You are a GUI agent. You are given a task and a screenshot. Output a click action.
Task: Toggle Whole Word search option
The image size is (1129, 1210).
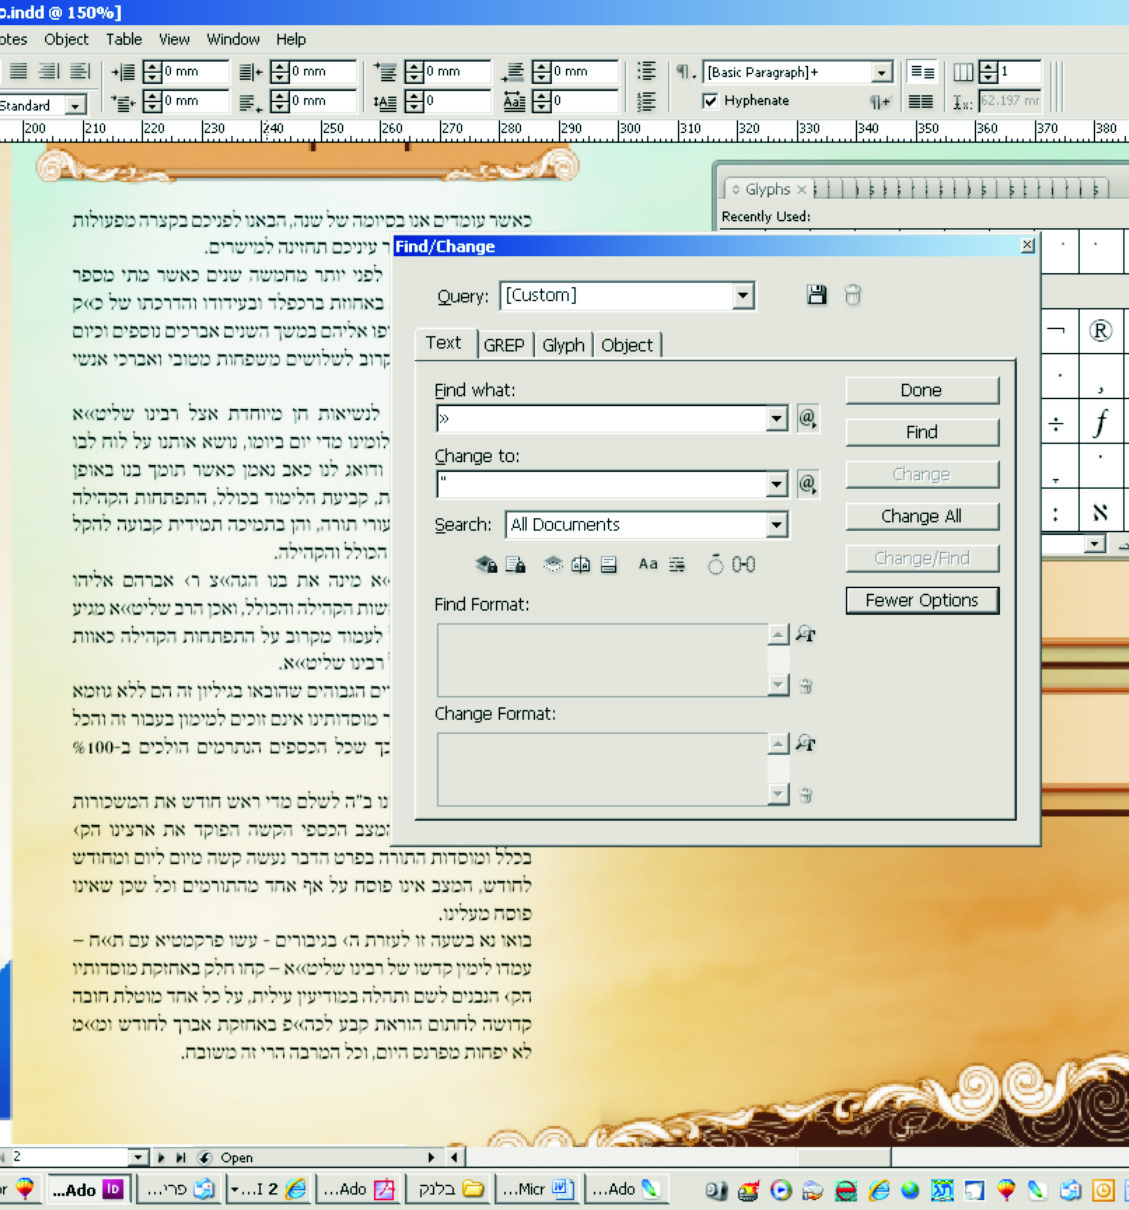coord(677,565)
